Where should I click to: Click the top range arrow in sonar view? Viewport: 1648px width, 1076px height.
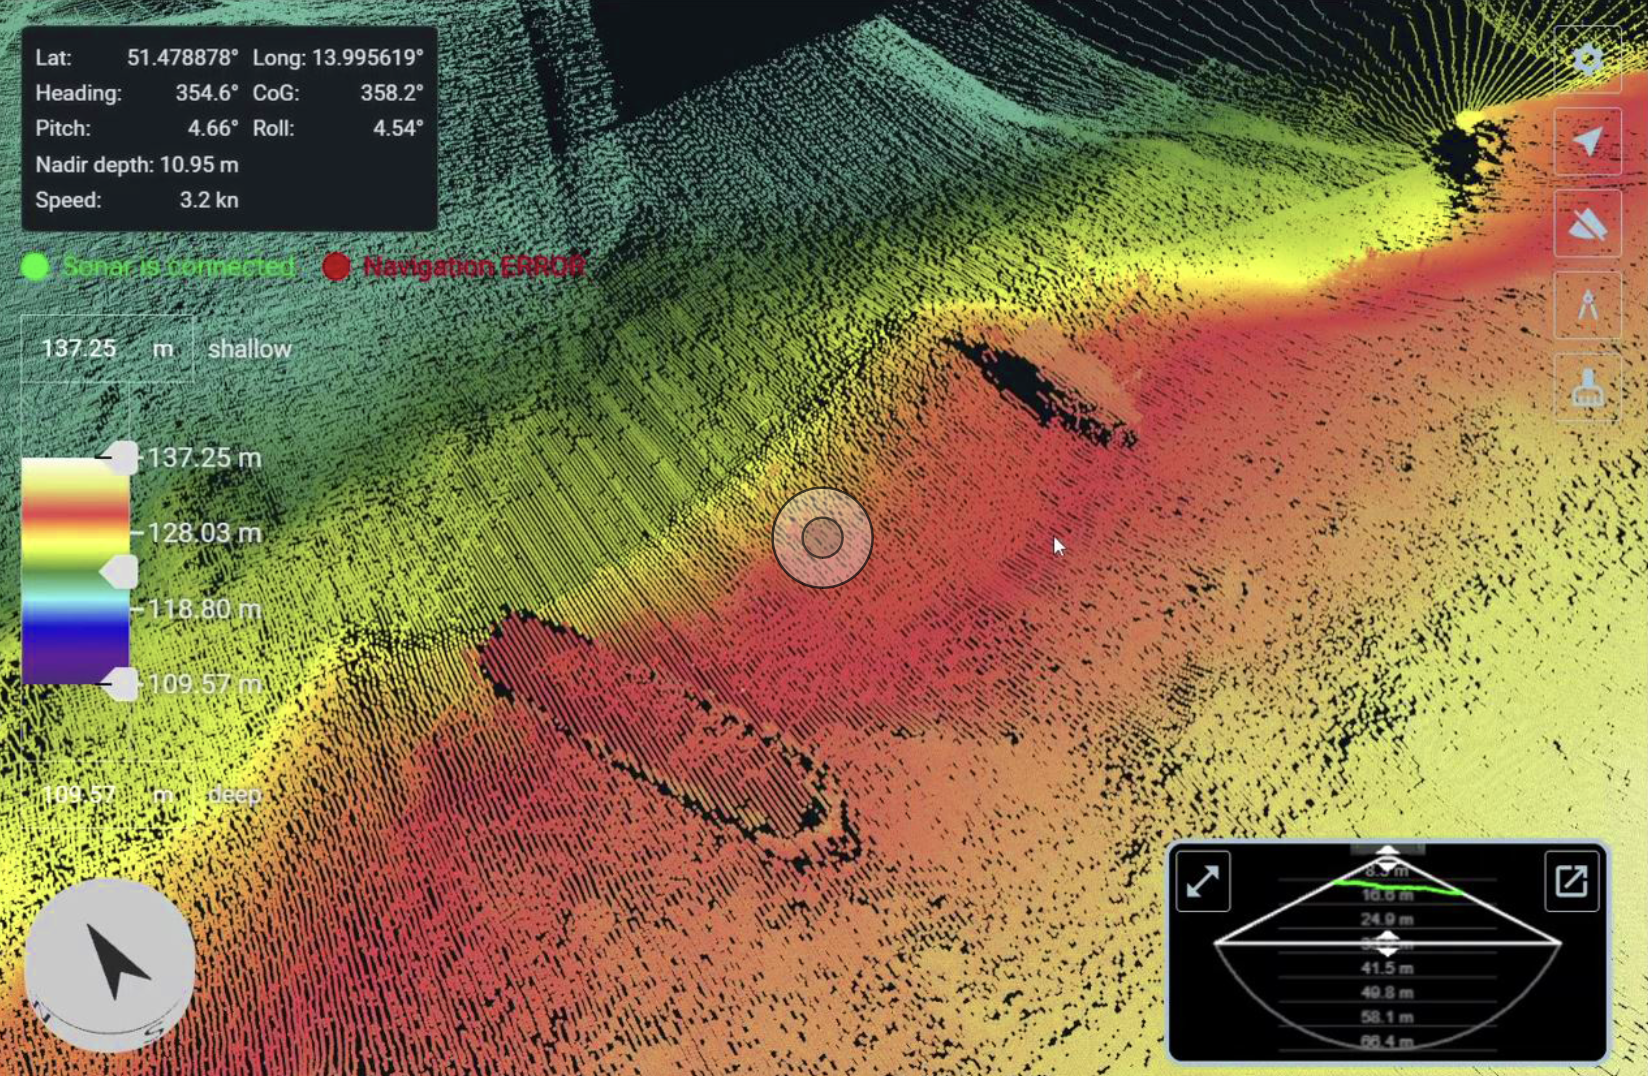(x=1387, y=857)
